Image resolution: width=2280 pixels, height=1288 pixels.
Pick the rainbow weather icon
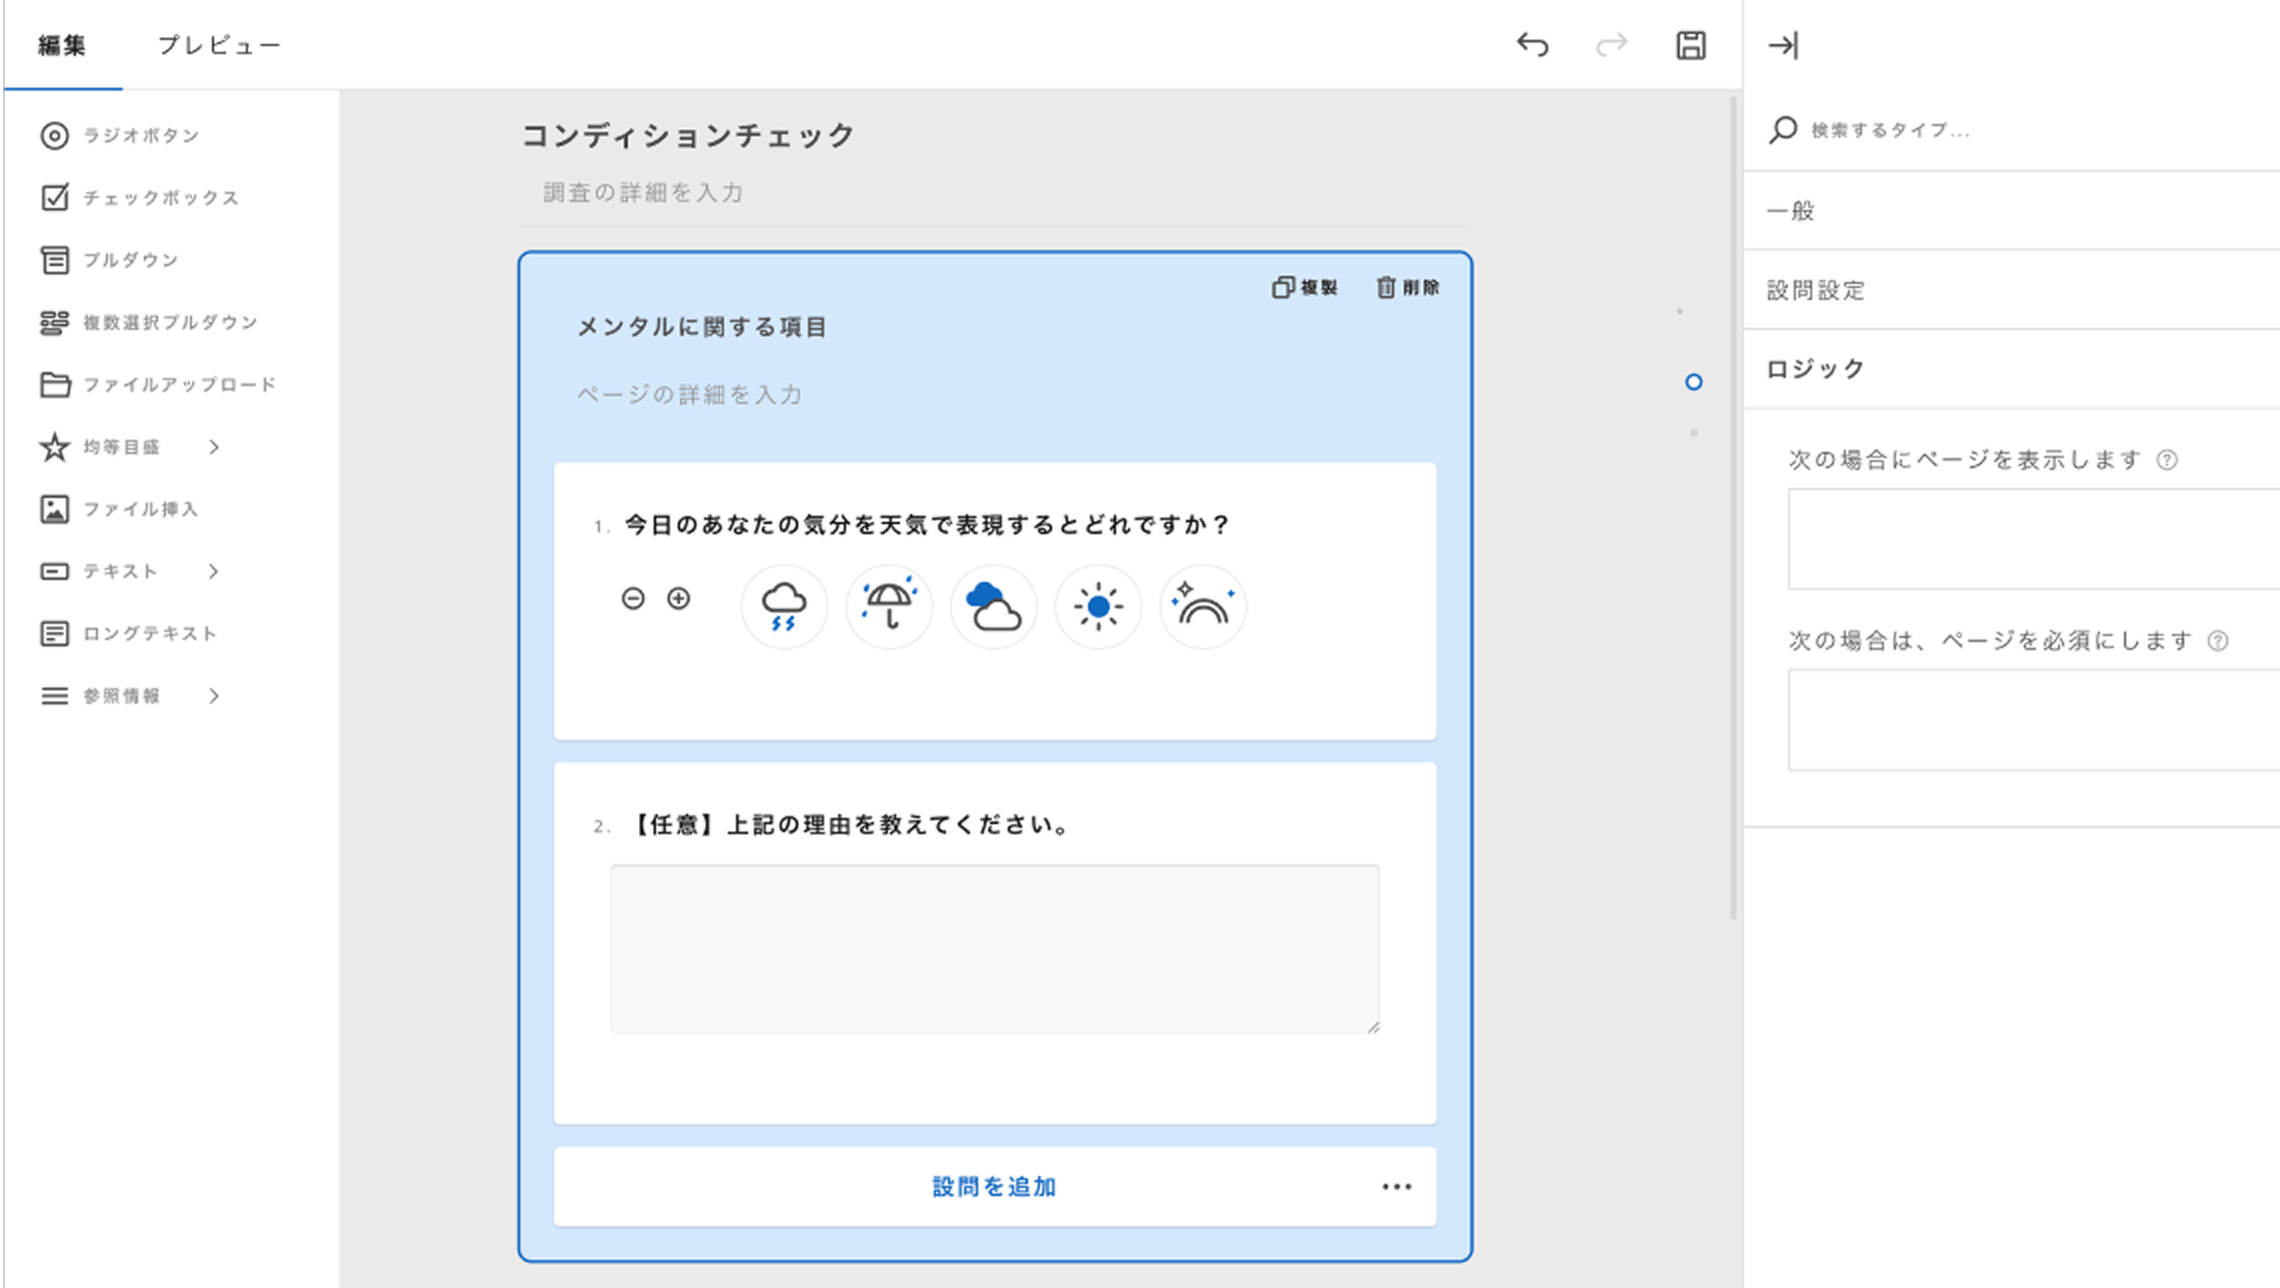1203,606
